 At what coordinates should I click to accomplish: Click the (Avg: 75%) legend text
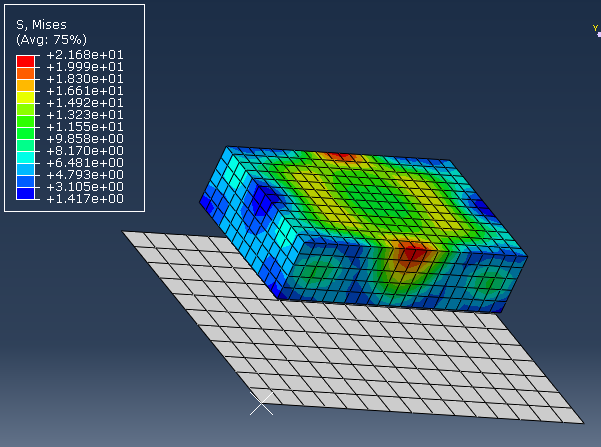click(x=51, y=39)
